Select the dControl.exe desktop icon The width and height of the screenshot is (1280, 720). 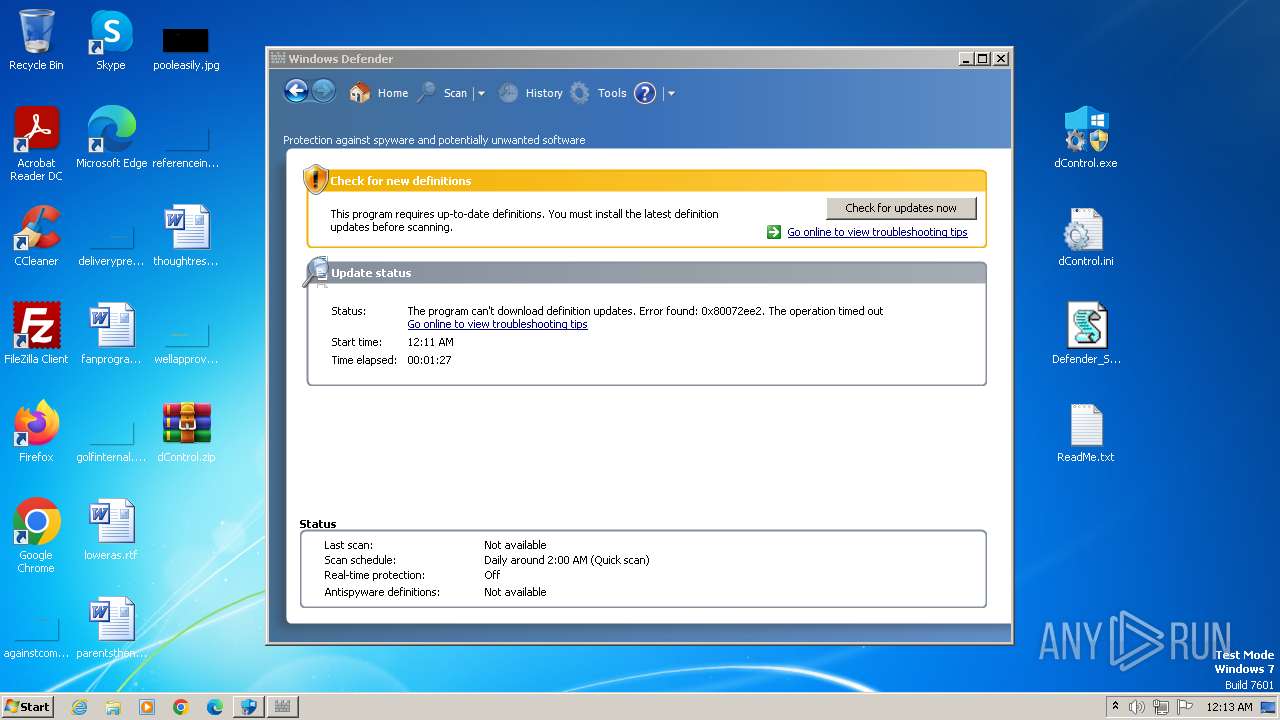[1086, 138]
